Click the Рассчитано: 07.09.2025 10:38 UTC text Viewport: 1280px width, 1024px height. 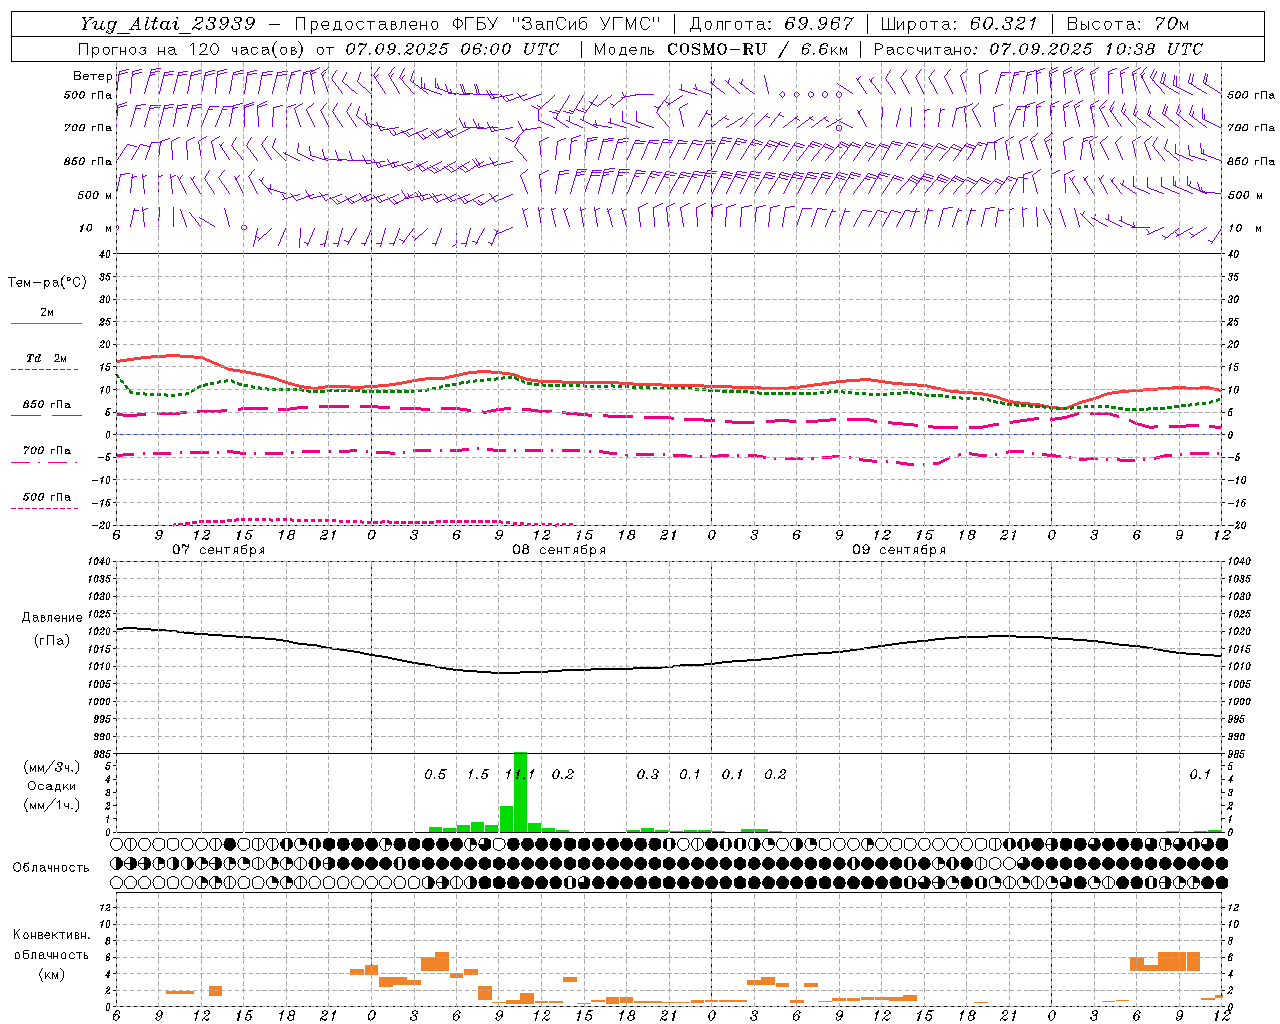click(1038, 49)
